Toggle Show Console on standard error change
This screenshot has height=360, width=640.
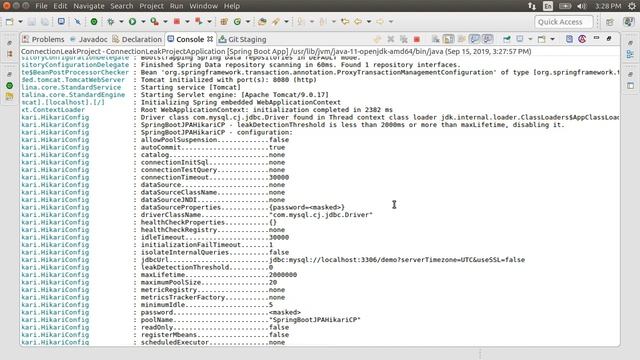pyautogui.click(x=487, y=39)
